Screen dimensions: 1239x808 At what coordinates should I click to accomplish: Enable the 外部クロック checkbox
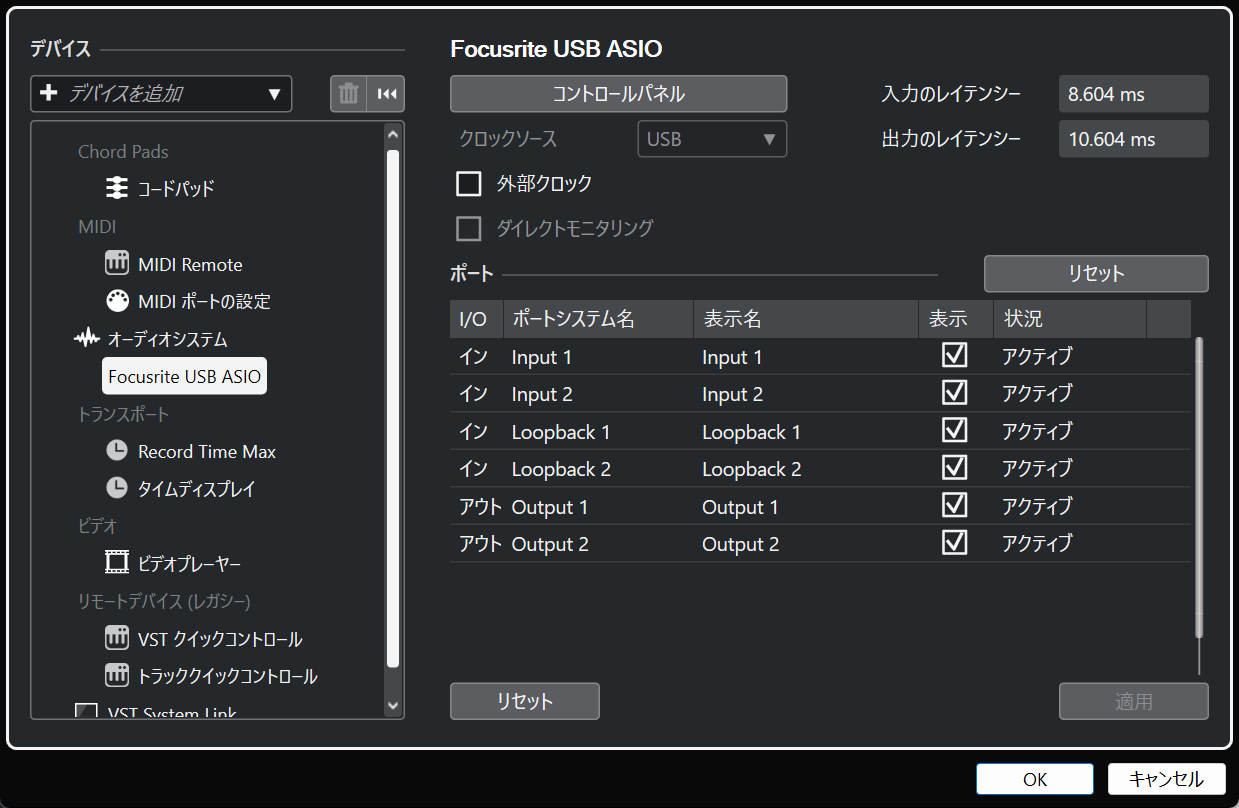(469, 184)
